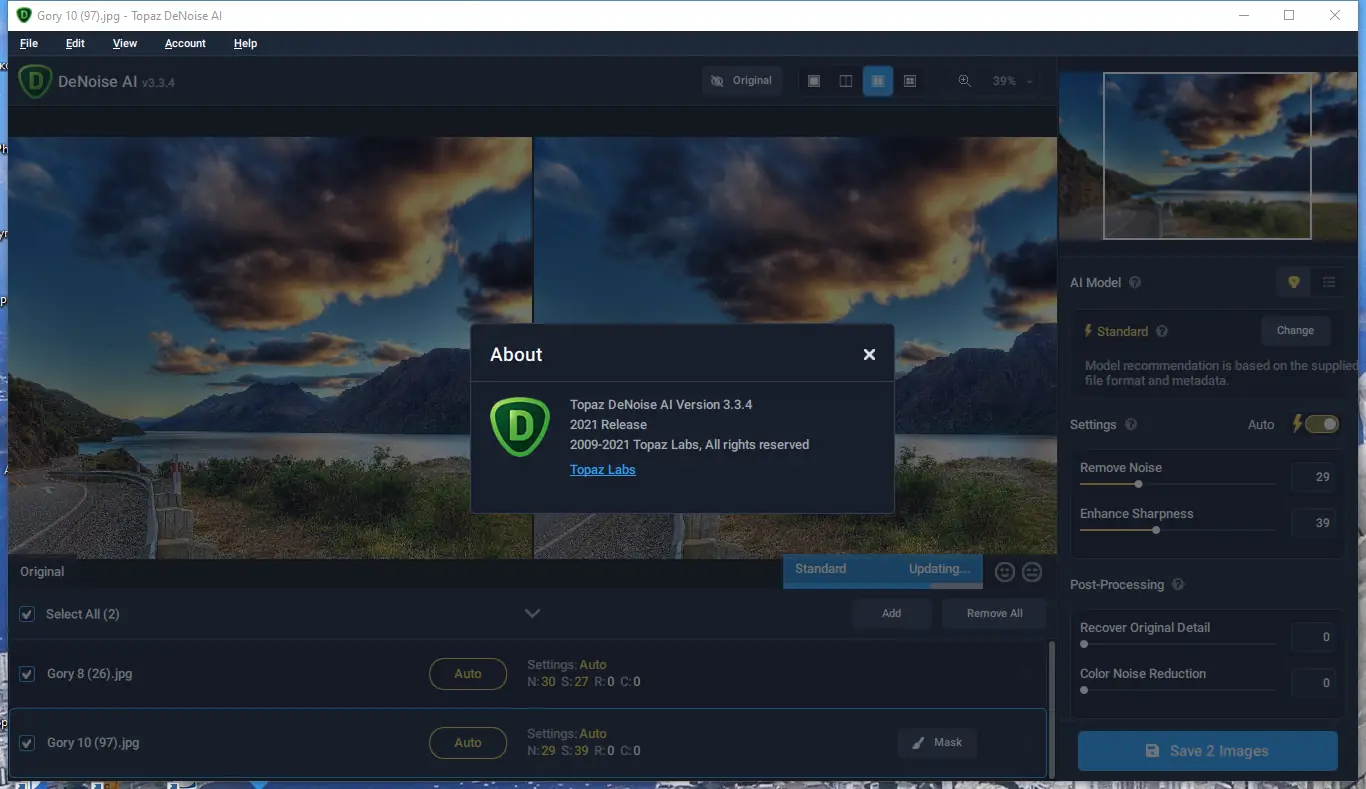Click the Change model button
Image resolution: width=1366 pixels, height=789 pixels.
coord(1295,331)
